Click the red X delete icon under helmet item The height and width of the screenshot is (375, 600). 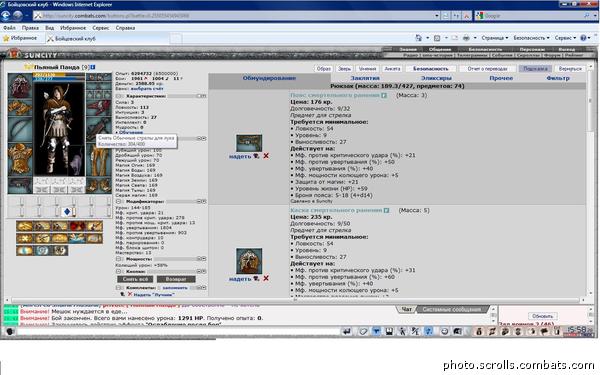[x=266, y=278]
